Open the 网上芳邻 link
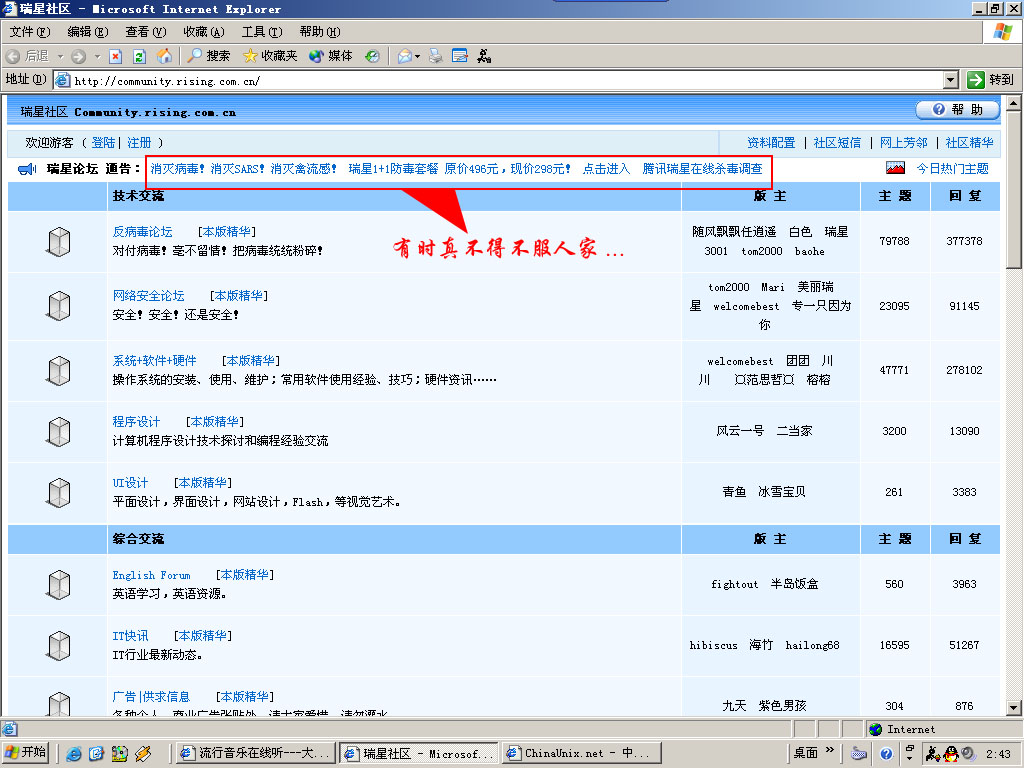1024x768 pixels. 903,142
